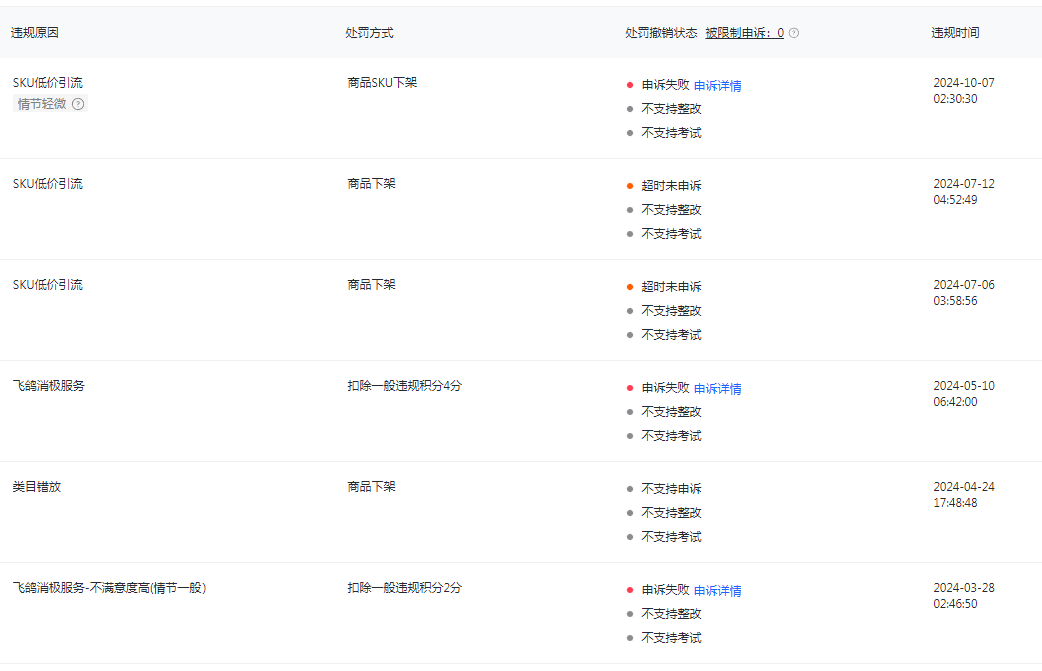Click 申诉失败 status in the 商品SKU下架 row

[665, 85]
